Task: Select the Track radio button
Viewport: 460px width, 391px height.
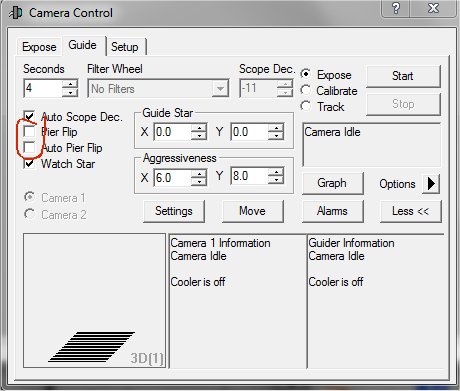Action: point(306,106)
